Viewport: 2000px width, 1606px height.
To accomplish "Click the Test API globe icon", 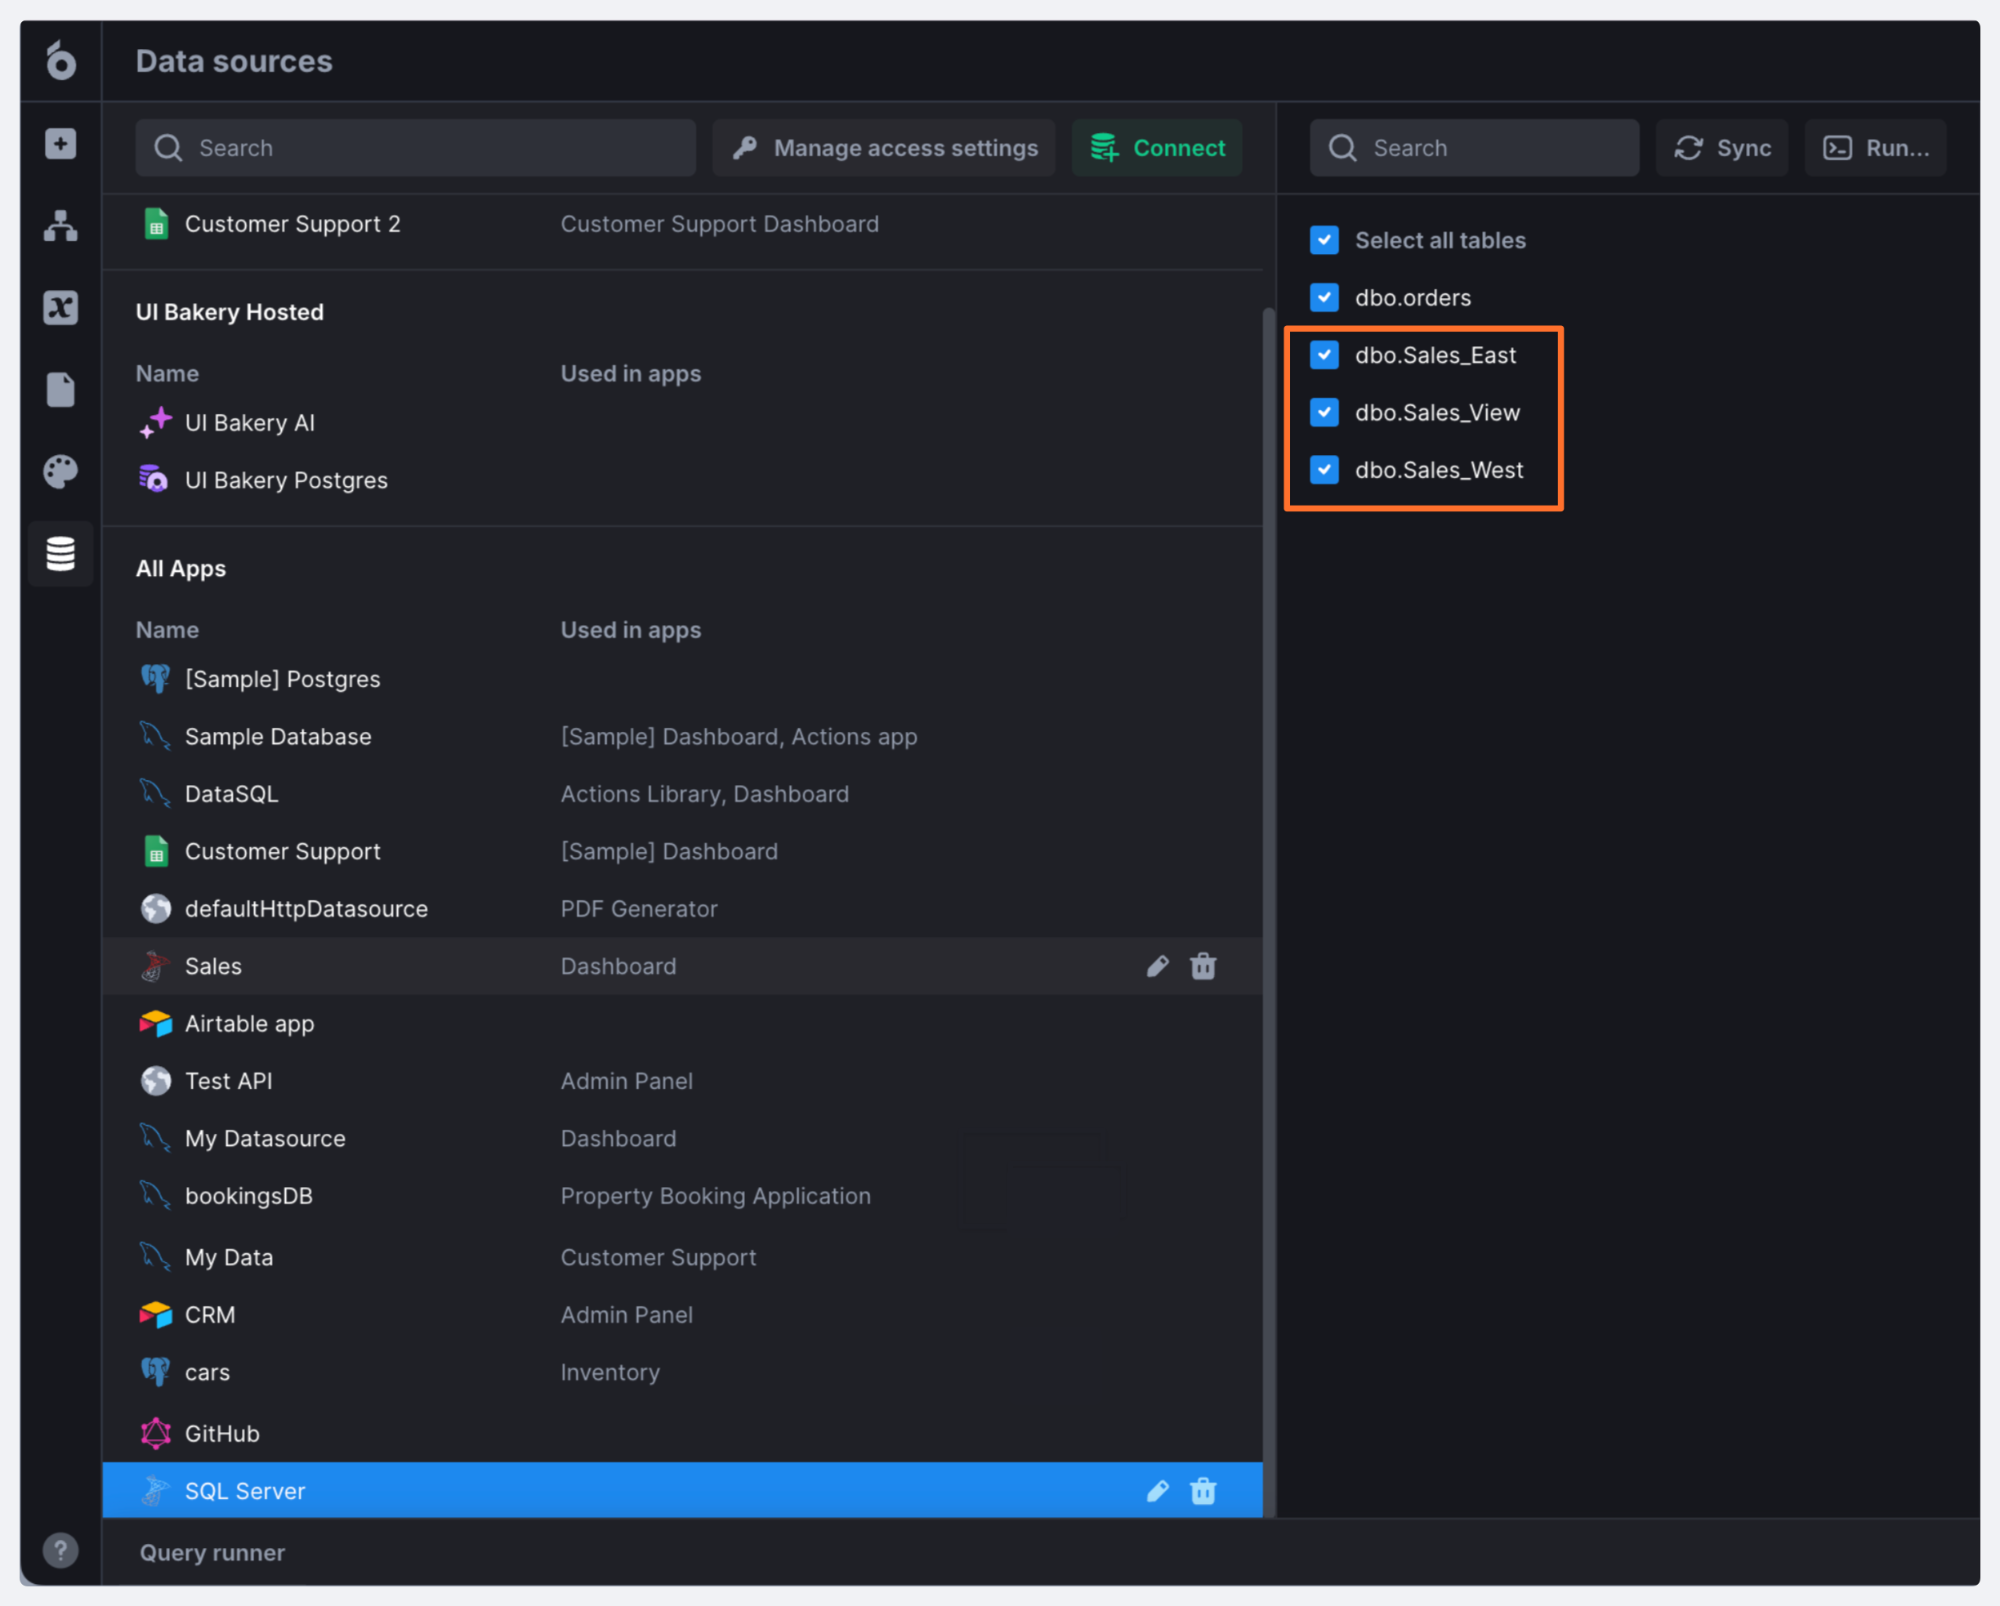I will pyautogui.click(x=156, y=1080).
